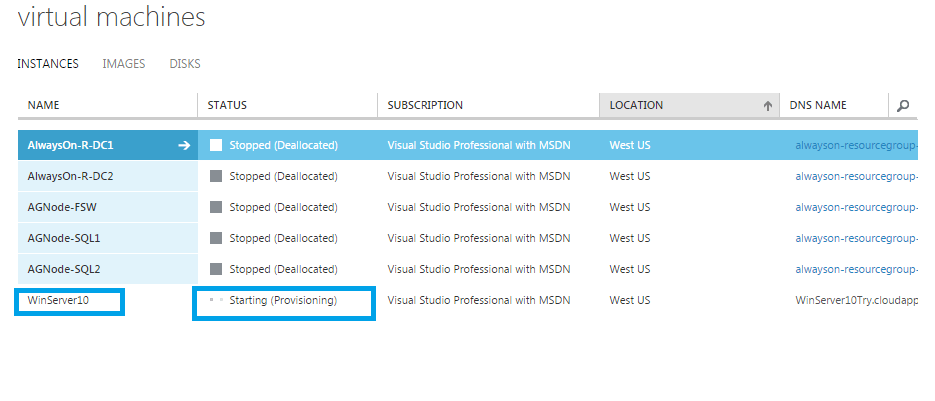935x401 pixels.
Task: Click the DNS NAME column header
Action: point(818,105)
